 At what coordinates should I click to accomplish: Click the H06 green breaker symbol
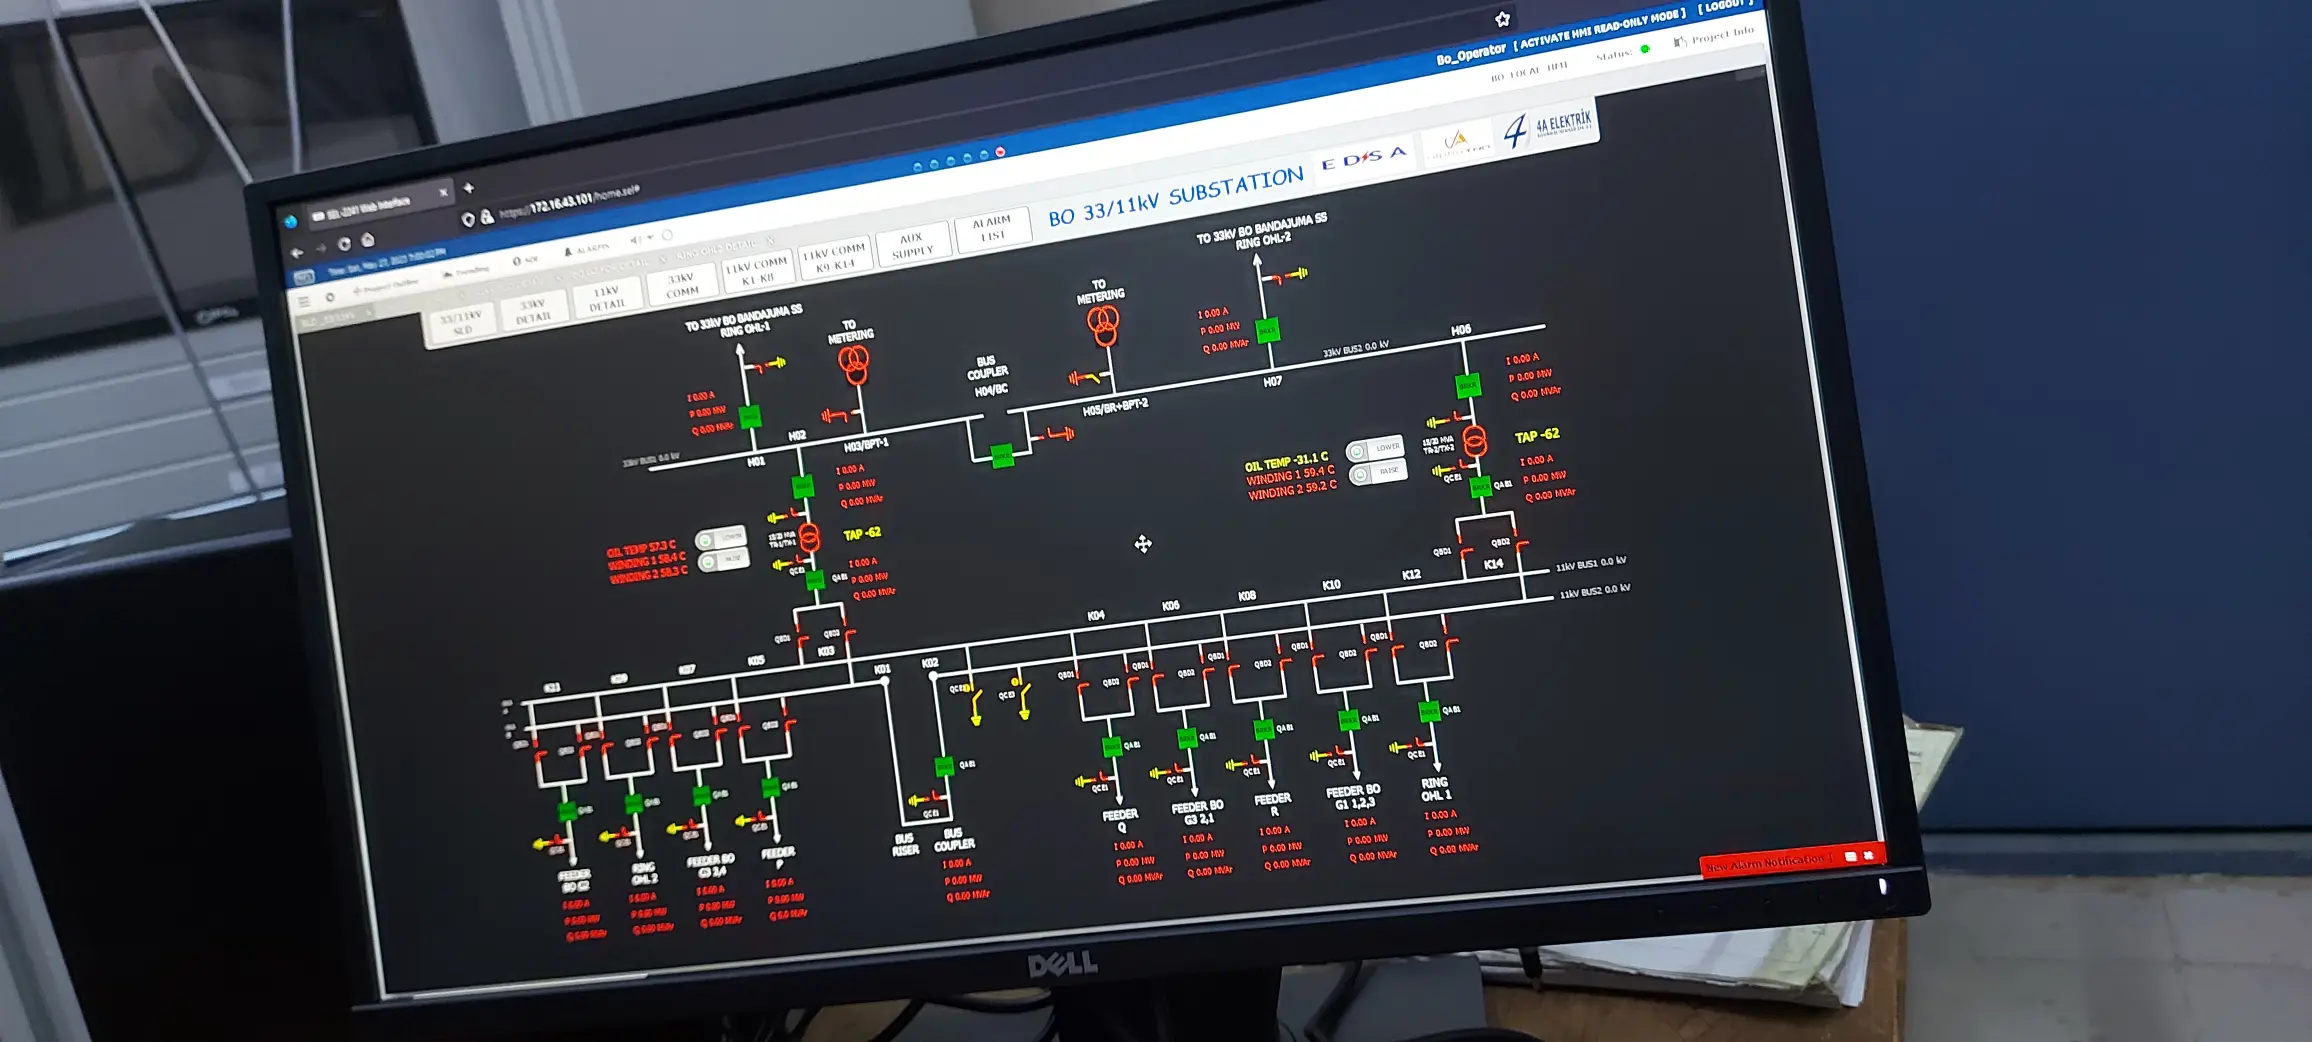(1467, 385)
